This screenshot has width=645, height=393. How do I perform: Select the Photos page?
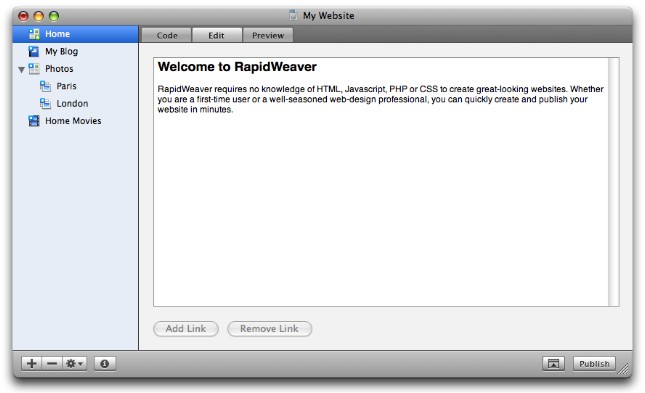click(x=75, y=69)
